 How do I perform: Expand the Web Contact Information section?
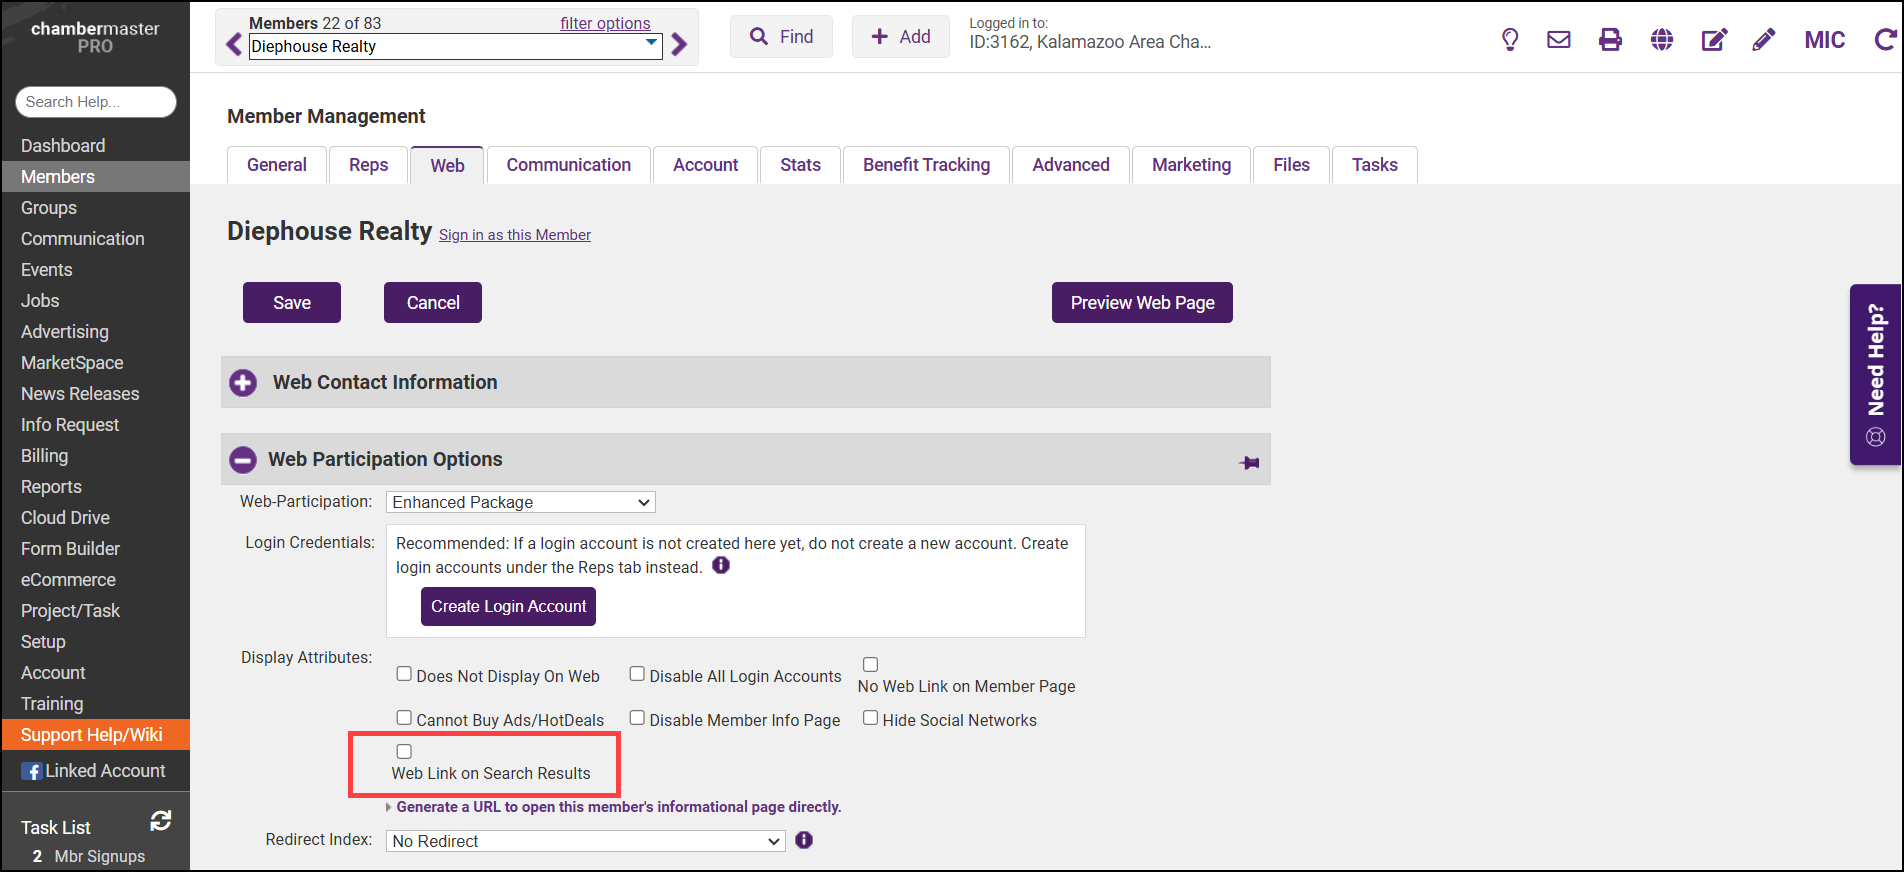pyautogui.click(x=243, y=383)
